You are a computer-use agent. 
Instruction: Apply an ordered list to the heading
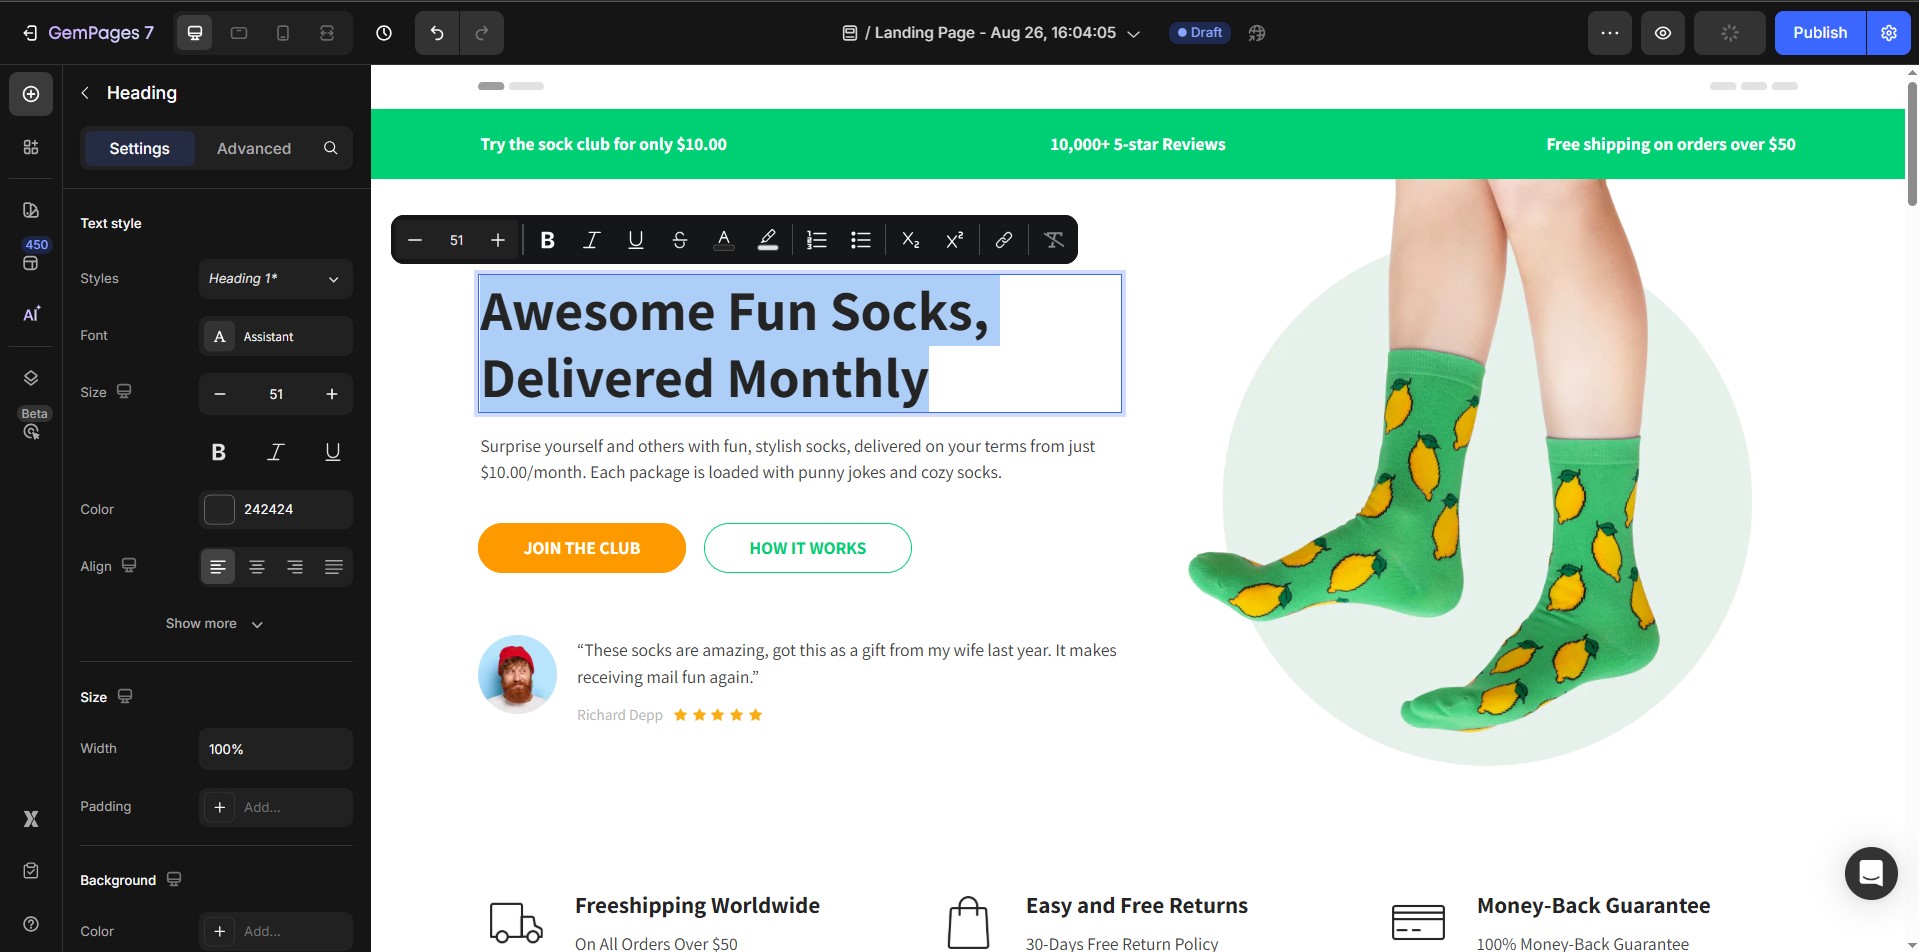[x=815, y=239]
